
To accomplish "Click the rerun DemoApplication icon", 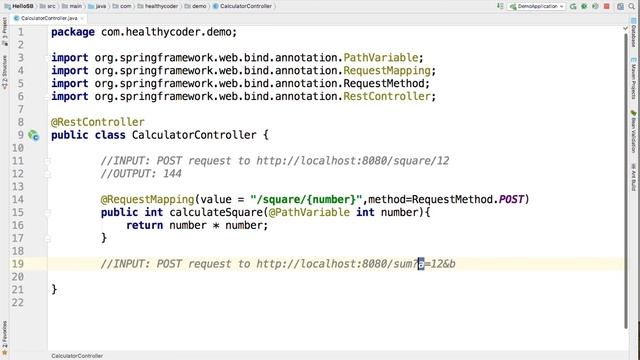I will click(x=573, y=6).
